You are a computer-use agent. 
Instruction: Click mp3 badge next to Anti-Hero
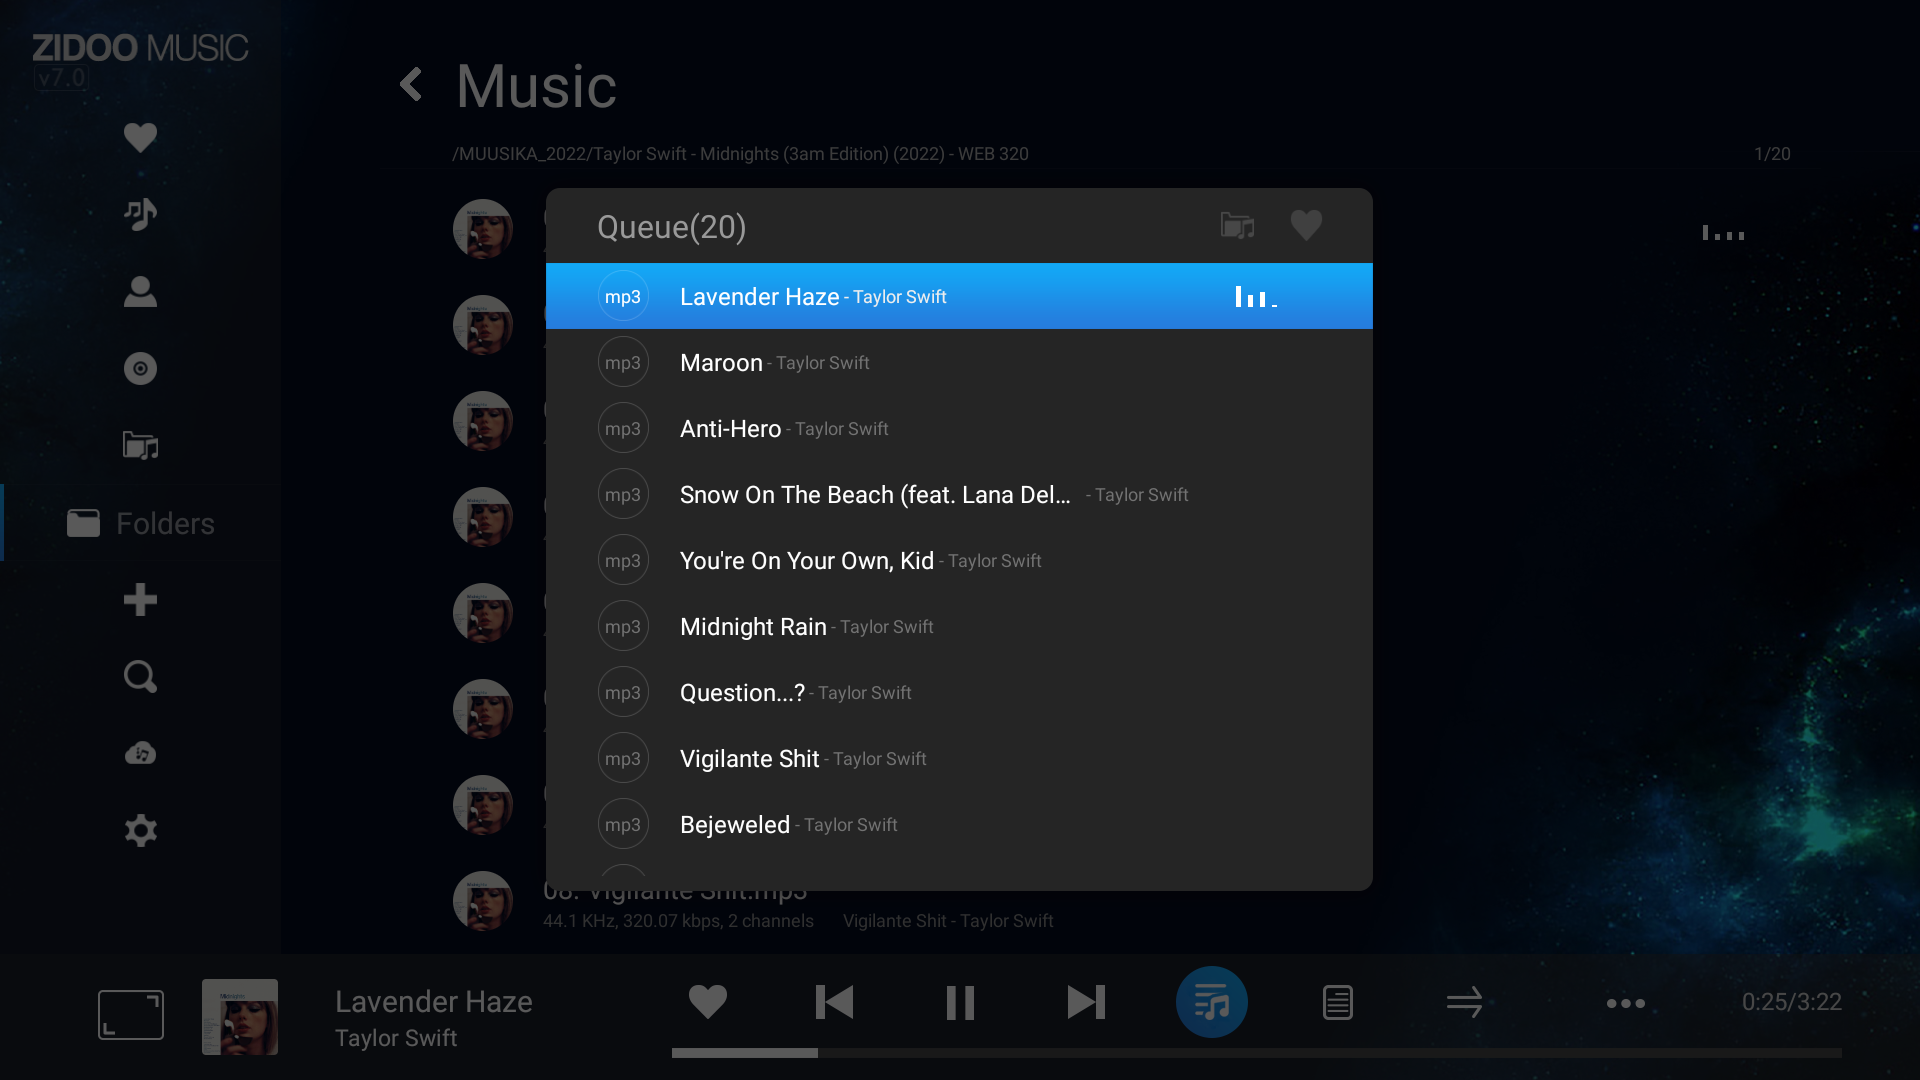(x=623, y=428)
